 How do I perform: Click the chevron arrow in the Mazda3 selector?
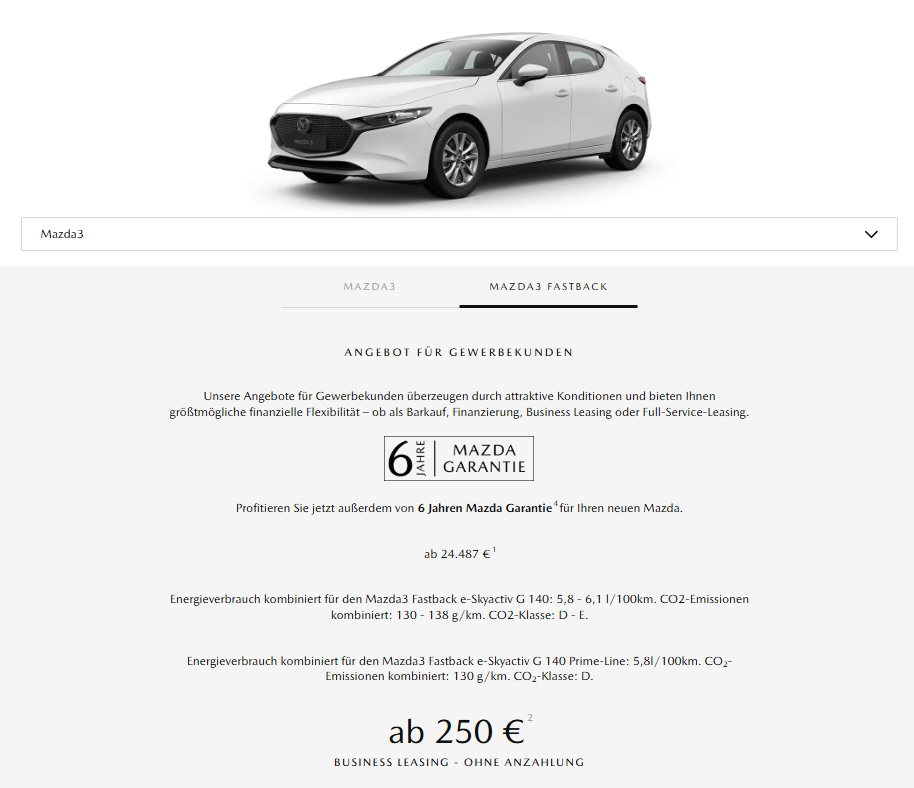[x=871, y=234]
